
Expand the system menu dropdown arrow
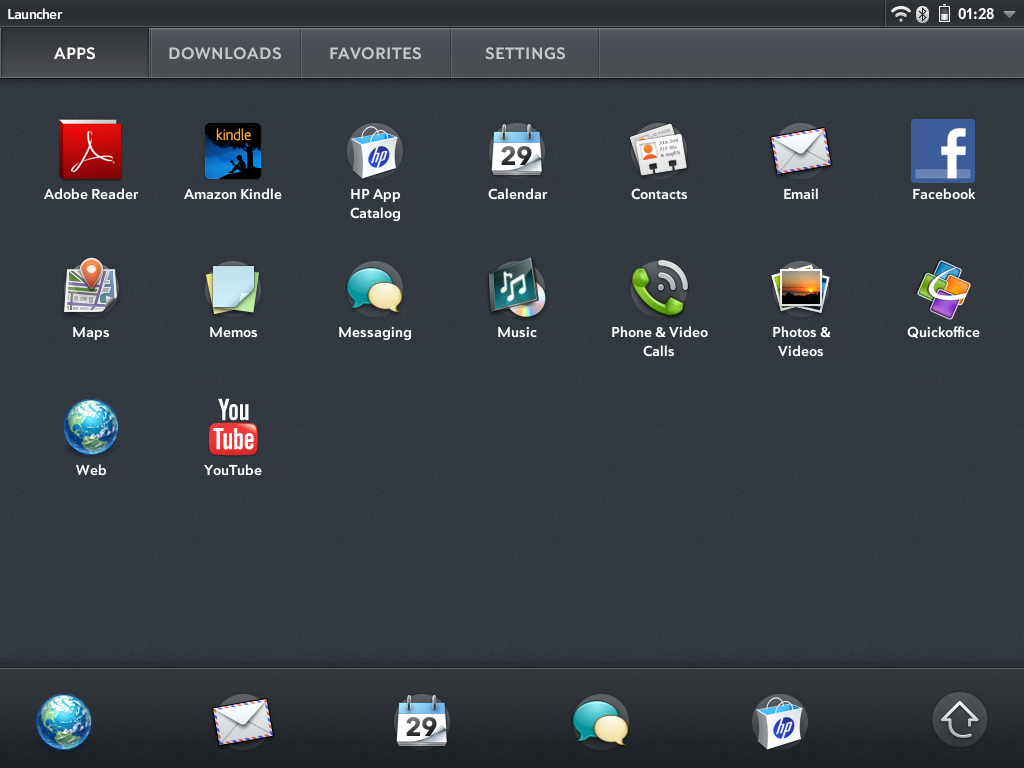pos(1009,14)
